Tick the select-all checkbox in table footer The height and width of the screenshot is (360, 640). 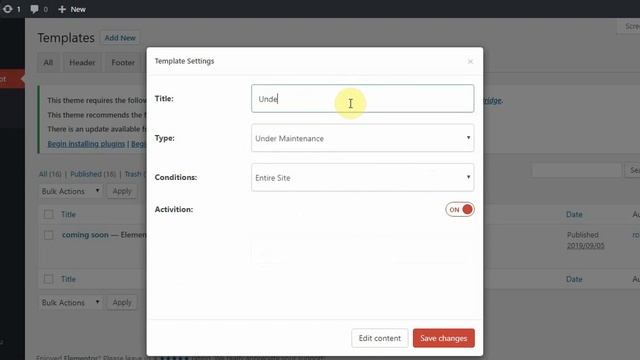(49, 279)
